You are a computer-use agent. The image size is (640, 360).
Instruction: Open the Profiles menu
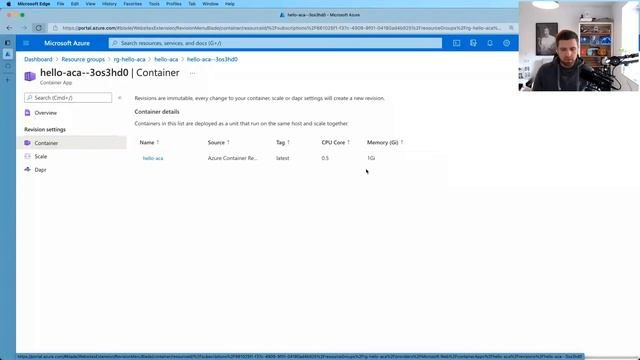[x=173, y=4]
